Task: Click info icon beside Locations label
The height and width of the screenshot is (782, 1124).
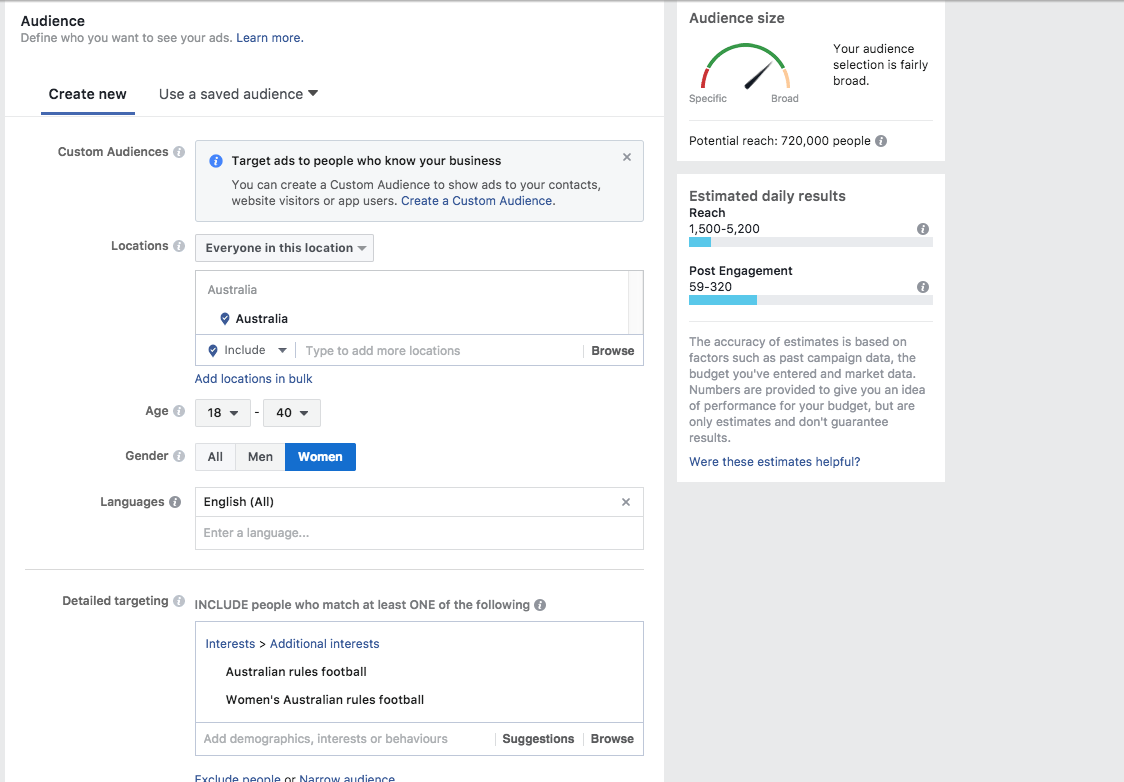Action: (179, 246)
